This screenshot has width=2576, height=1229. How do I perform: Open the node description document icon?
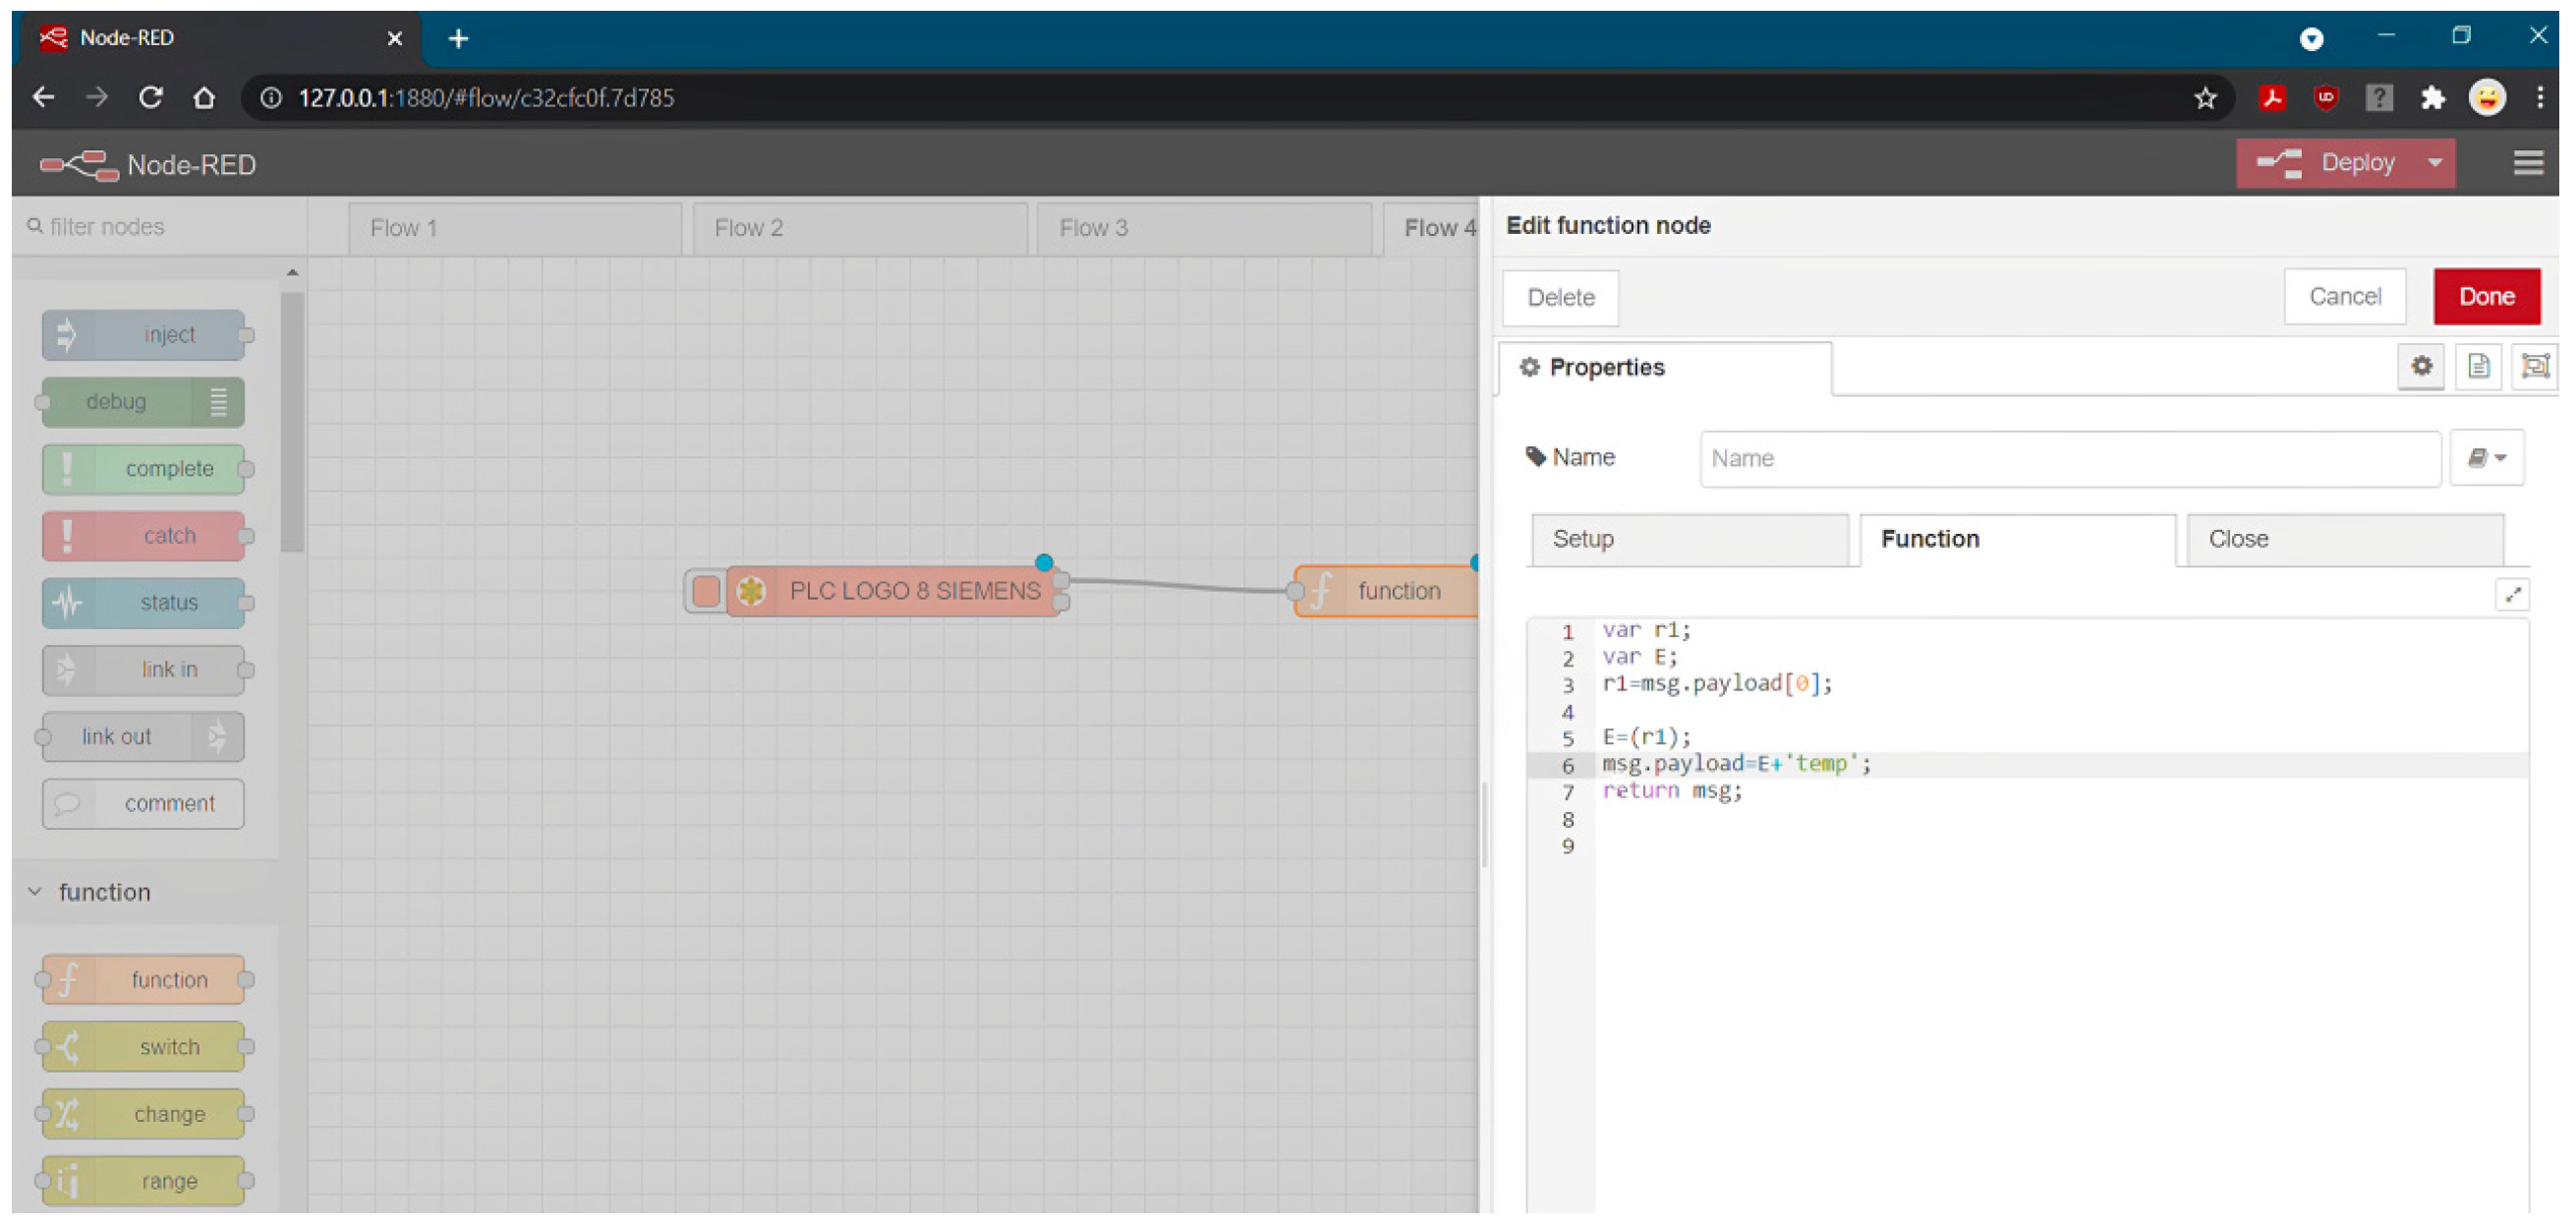point(2477,367)
